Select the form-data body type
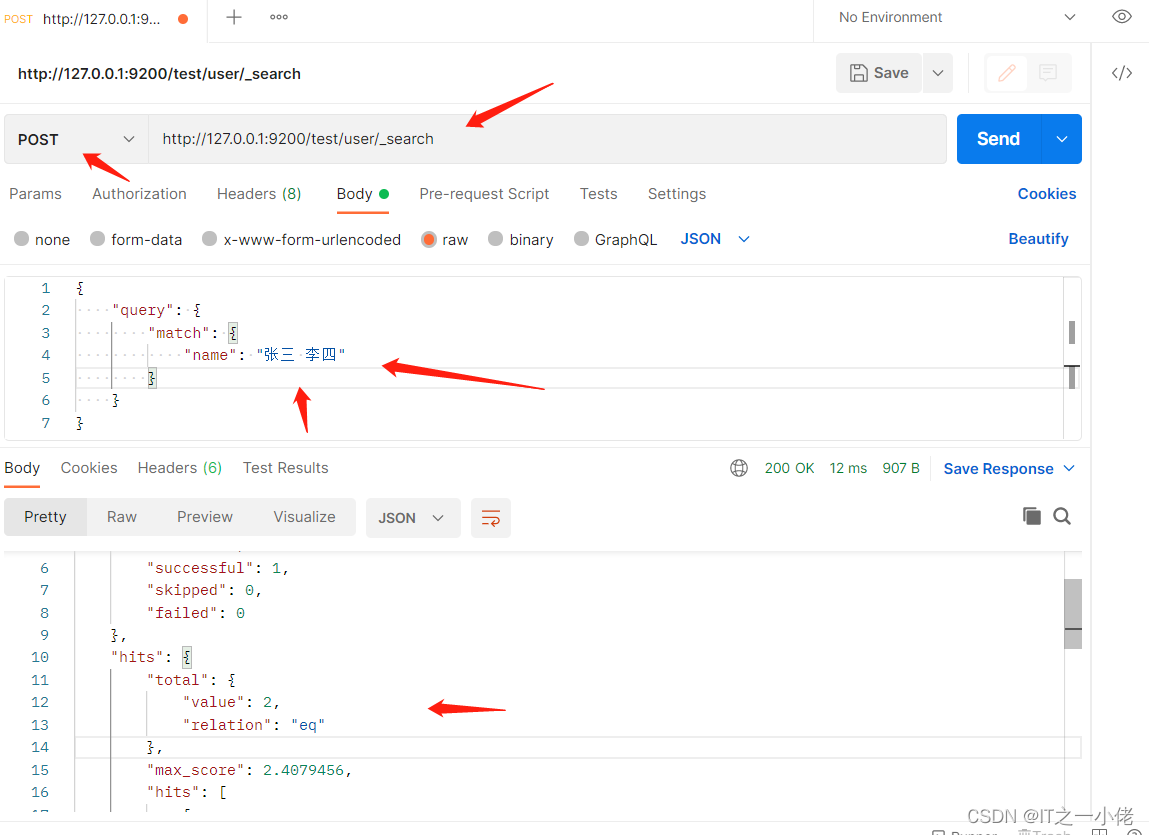This screenshot has width=1149, height=835. [x=136, y=239]
